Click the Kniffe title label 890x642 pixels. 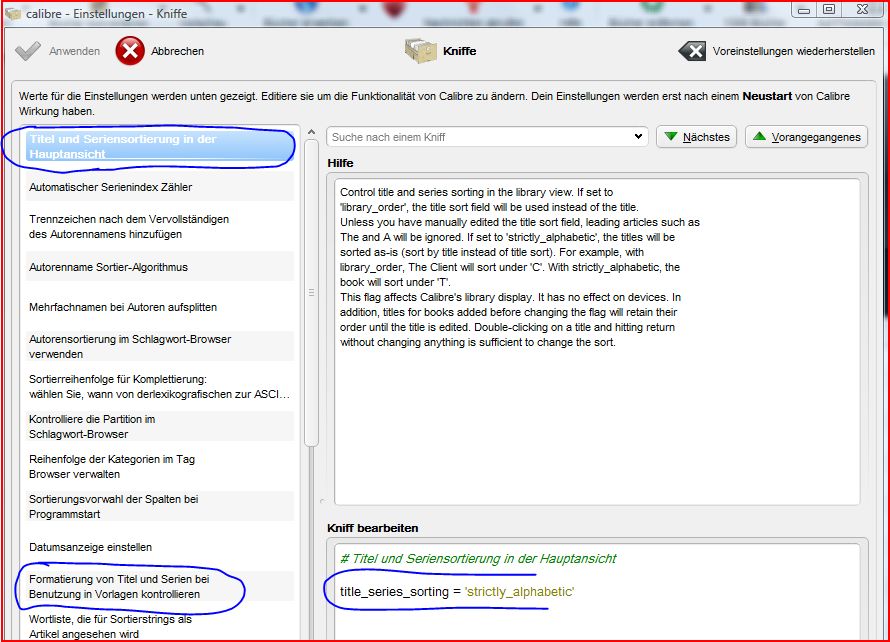click(460, 51)
